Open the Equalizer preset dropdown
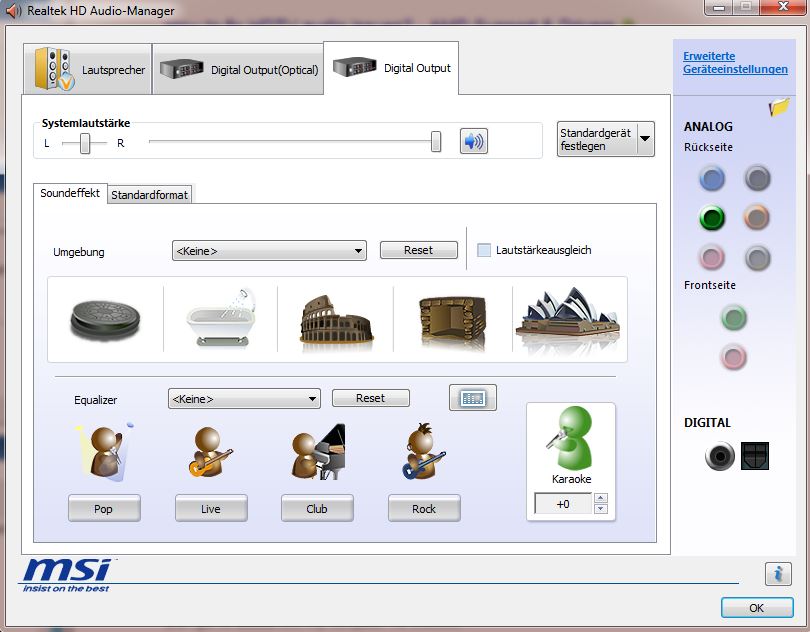810x632 pixels. coord(244,399)
